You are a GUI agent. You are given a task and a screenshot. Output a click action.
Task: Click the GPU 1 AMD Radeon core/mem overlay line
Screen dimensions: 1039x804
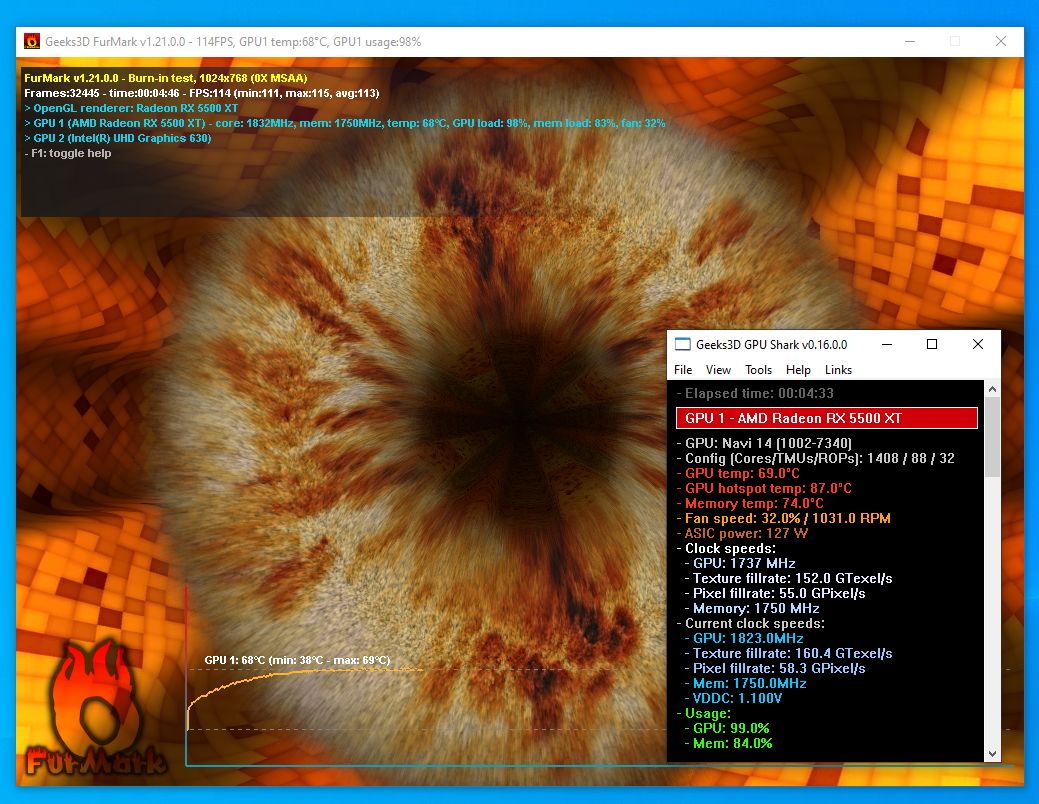coord(345,123)
